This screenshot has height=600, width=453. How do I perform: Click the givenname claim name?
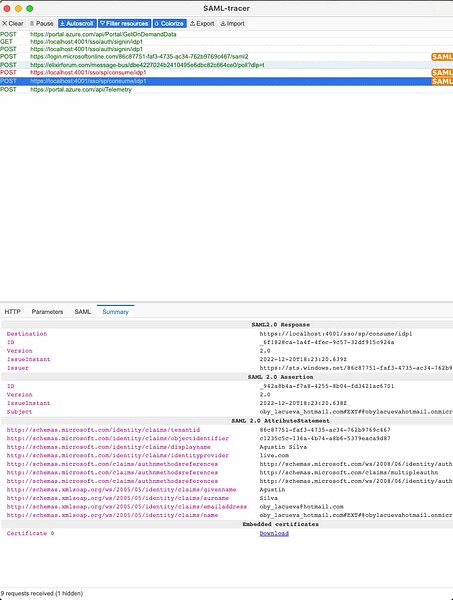121,490
